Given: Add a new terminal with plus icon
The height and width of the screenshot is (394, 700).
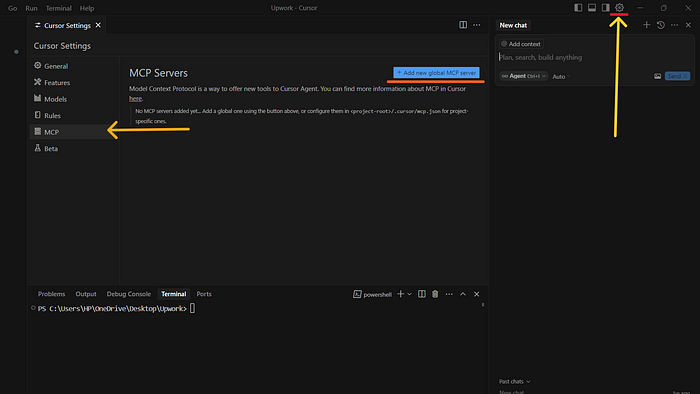Looking at the screenshot, I should pyautogui.click(x=400, y=294).
